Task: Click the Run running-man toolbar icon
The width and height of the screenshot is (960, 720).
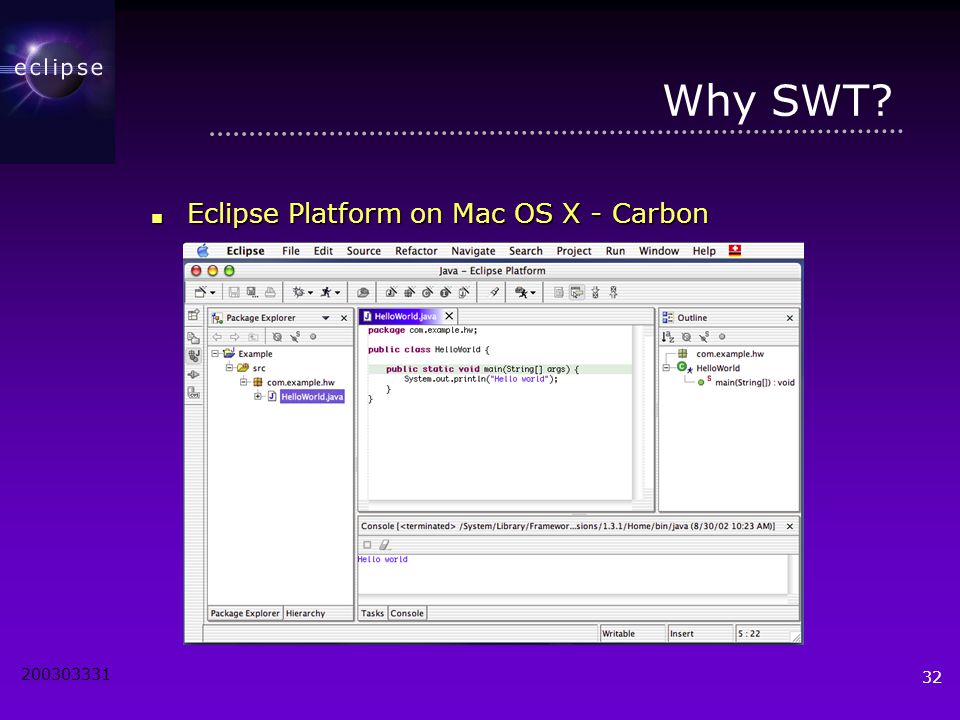Action: pos(326,293)
